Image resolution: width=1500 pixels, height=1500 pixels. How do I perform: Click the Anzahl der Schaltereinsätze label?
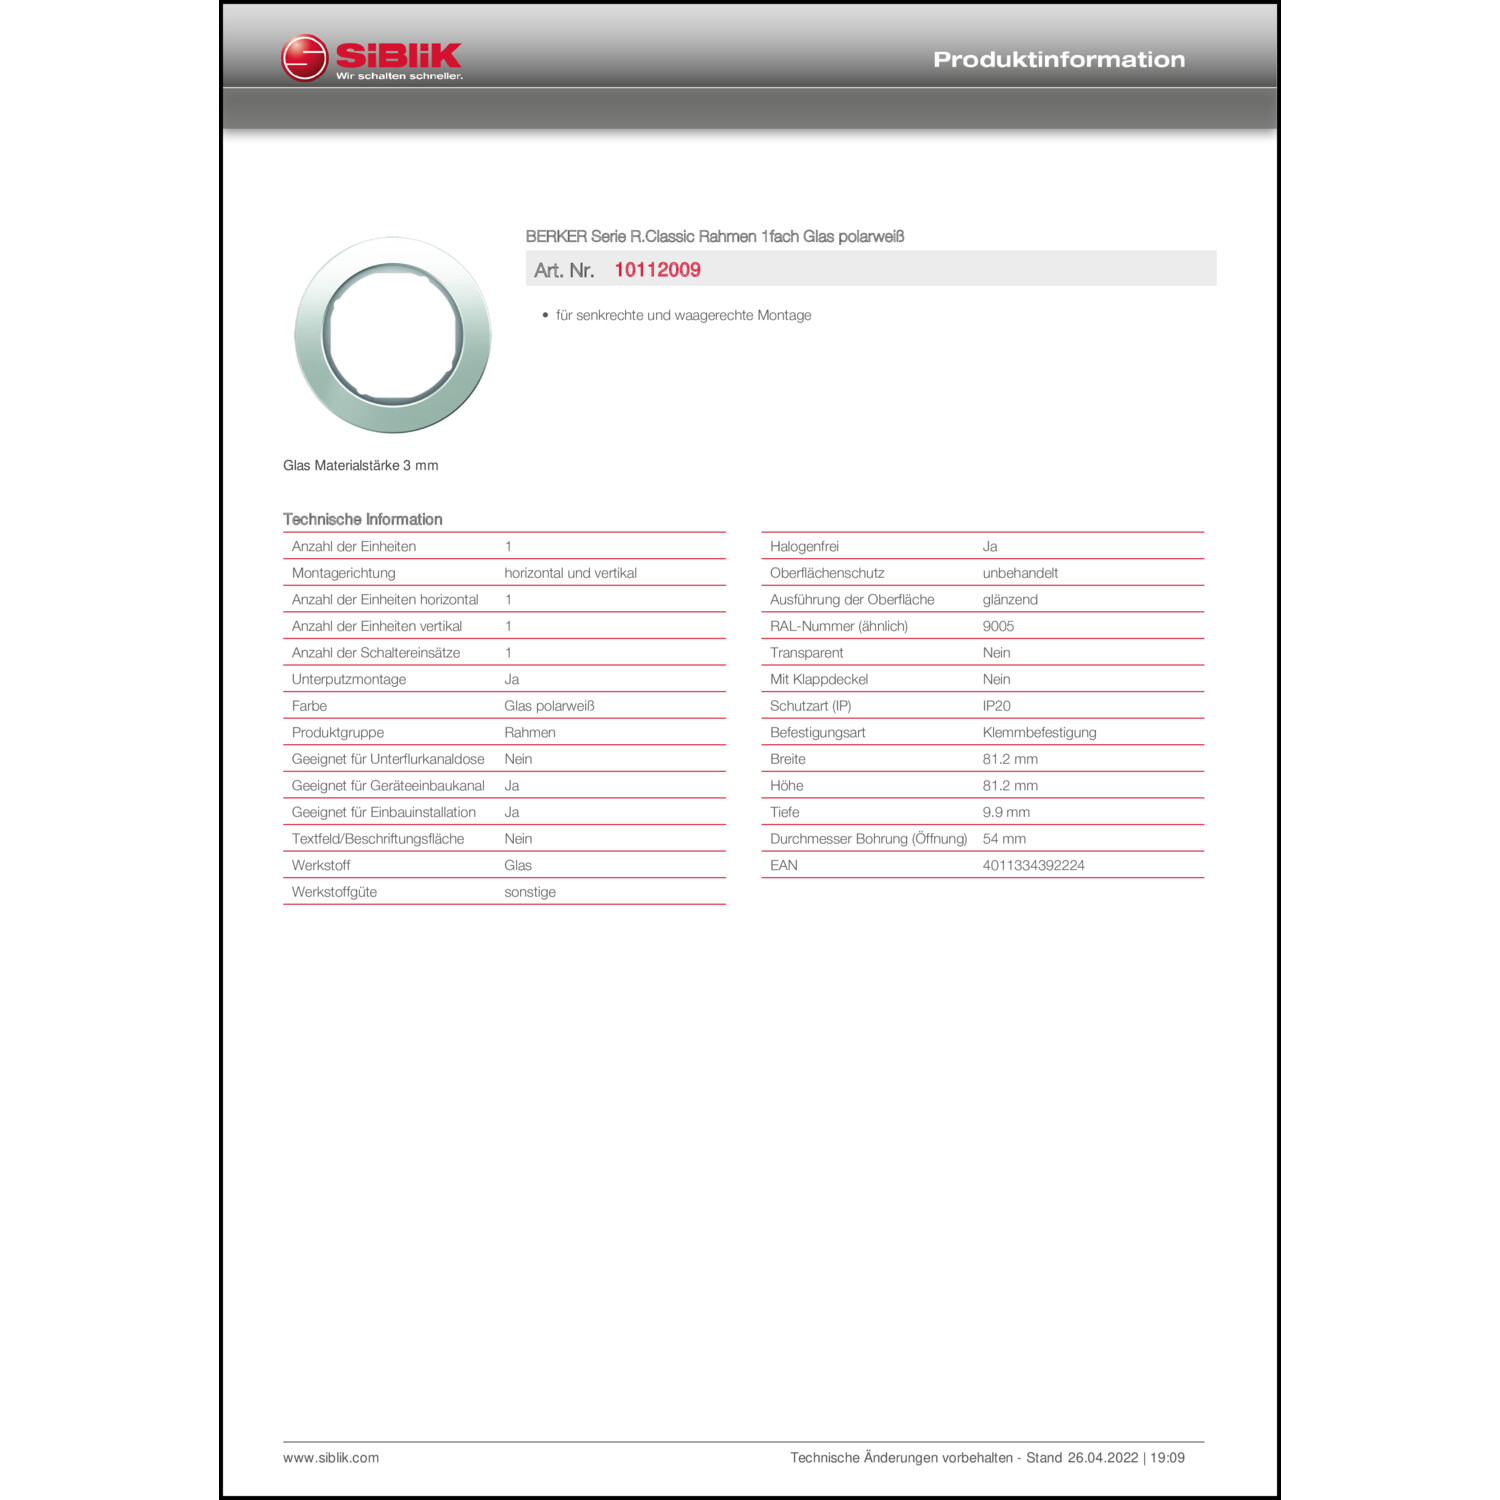click(x=376, y=652)
